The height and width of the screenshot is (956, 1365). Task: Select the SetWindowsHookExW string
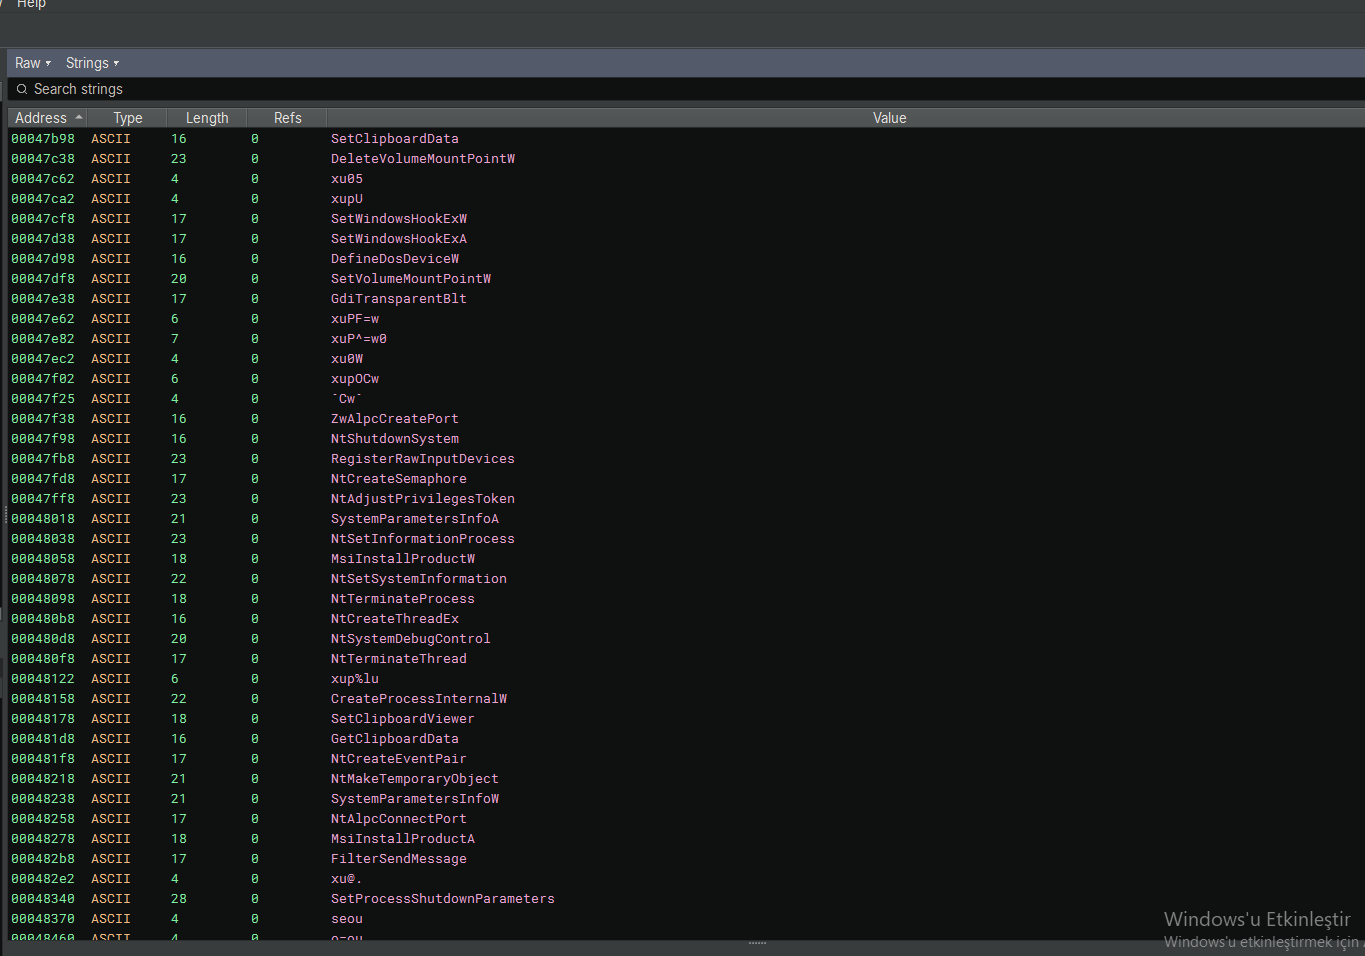399,219
